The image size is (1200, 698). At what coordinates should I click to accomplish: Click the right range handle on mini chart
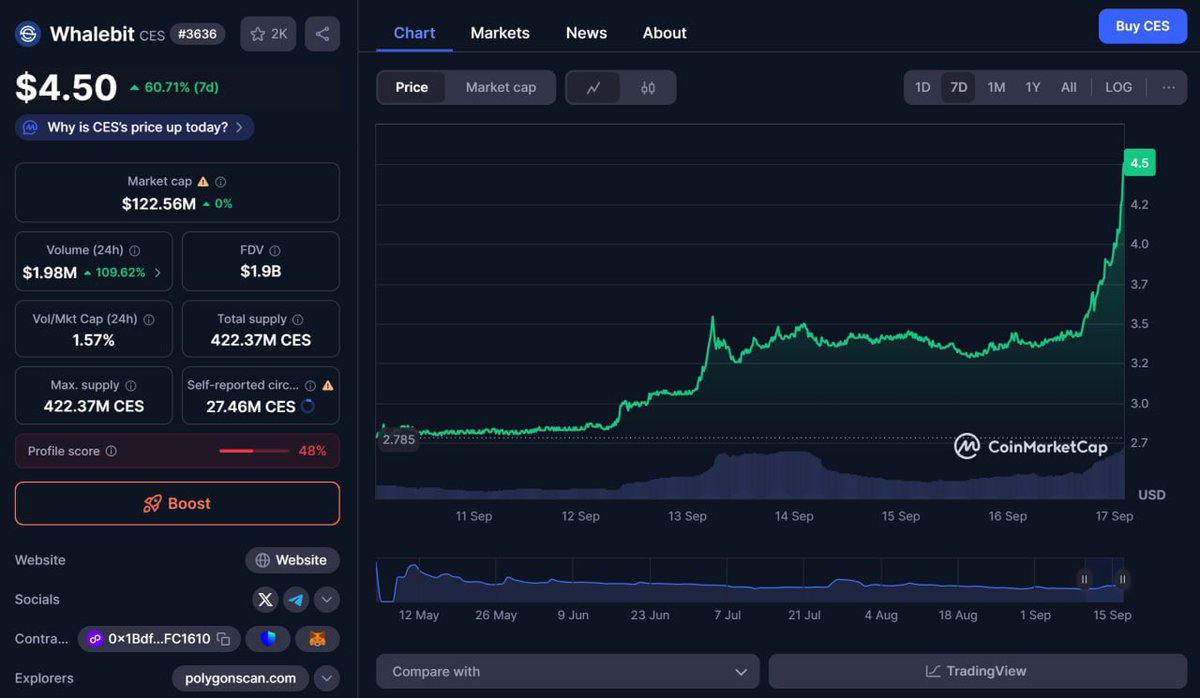point(1122,579)
